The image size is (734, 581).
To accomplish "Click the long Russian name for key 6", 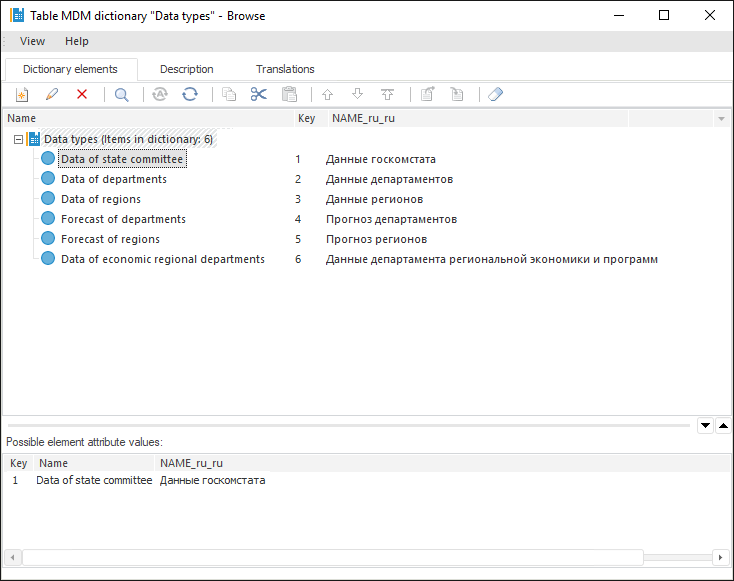I will [492, 259].
